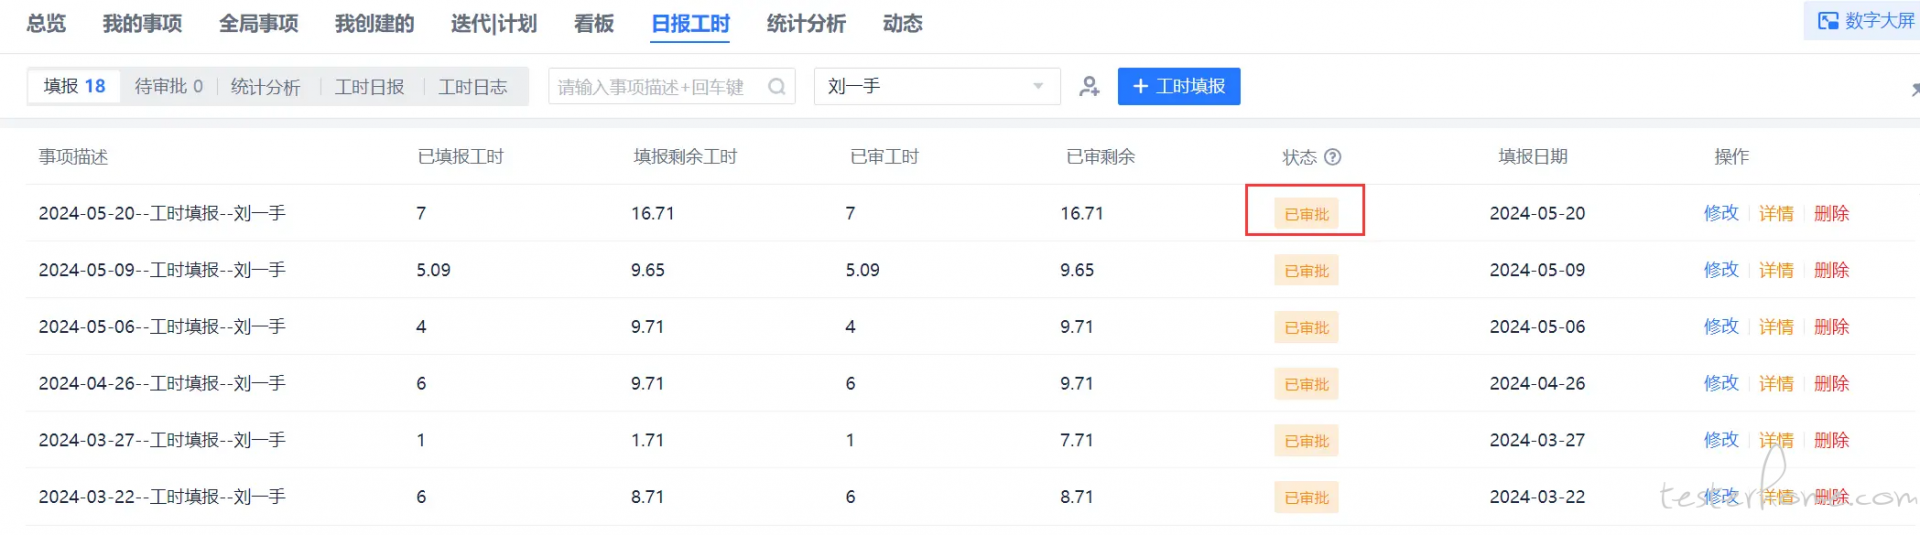Click 已审批 status tag for 2024-03-27

(x=1306, y=441)
